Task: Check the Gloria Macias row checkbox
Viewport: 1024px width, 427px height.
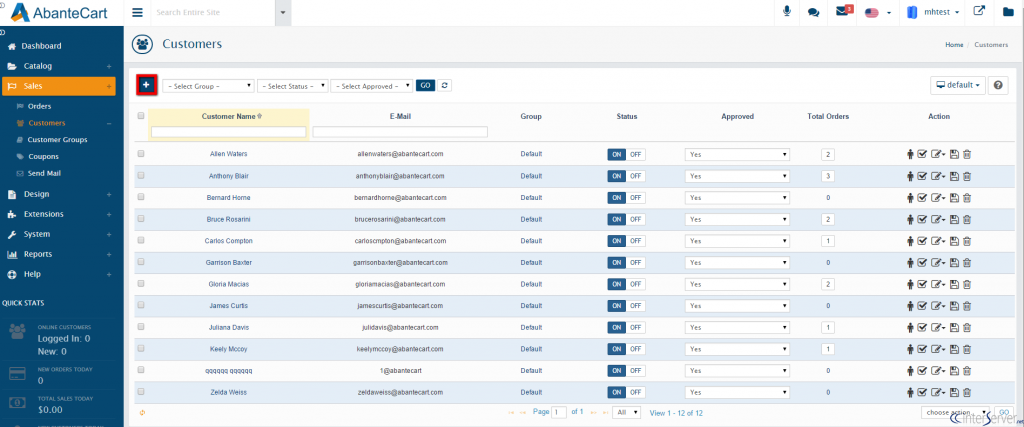Action: coord(141,283)
